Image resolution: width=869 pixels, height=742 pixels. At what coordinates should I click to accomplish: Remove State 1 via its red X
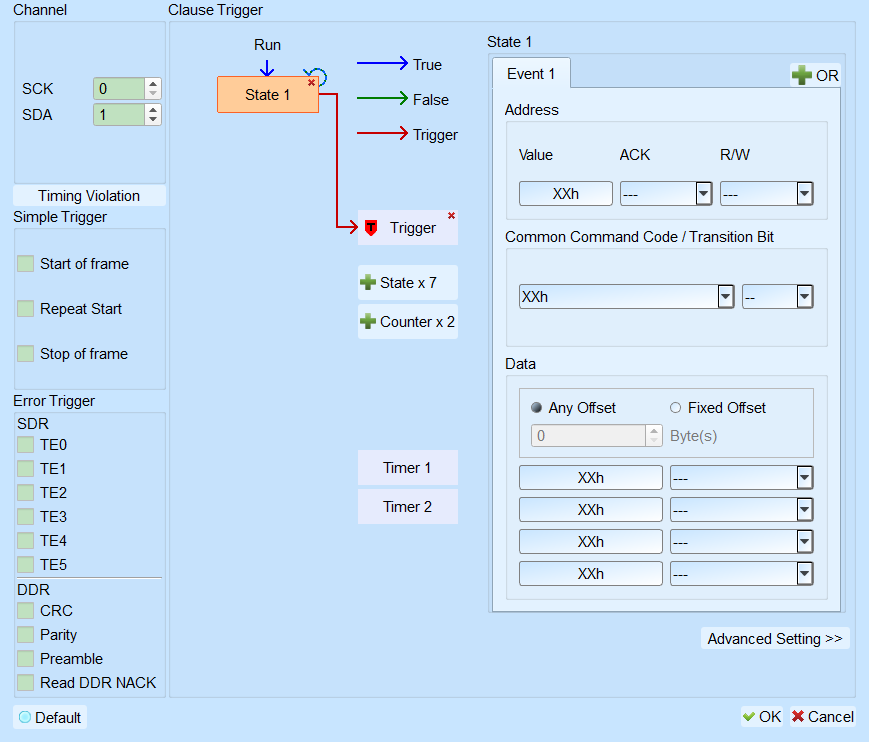pos(311,83)
